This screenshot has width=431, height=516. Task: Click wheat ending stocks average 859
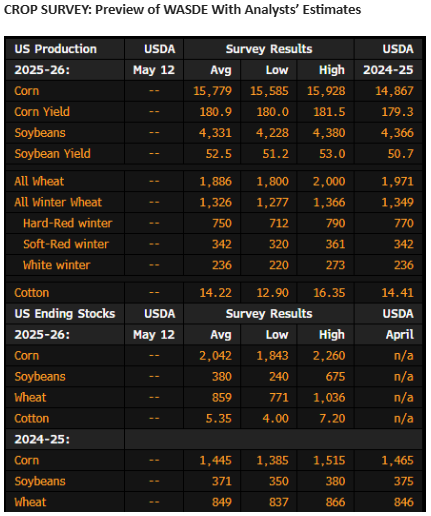pos(222,397)
